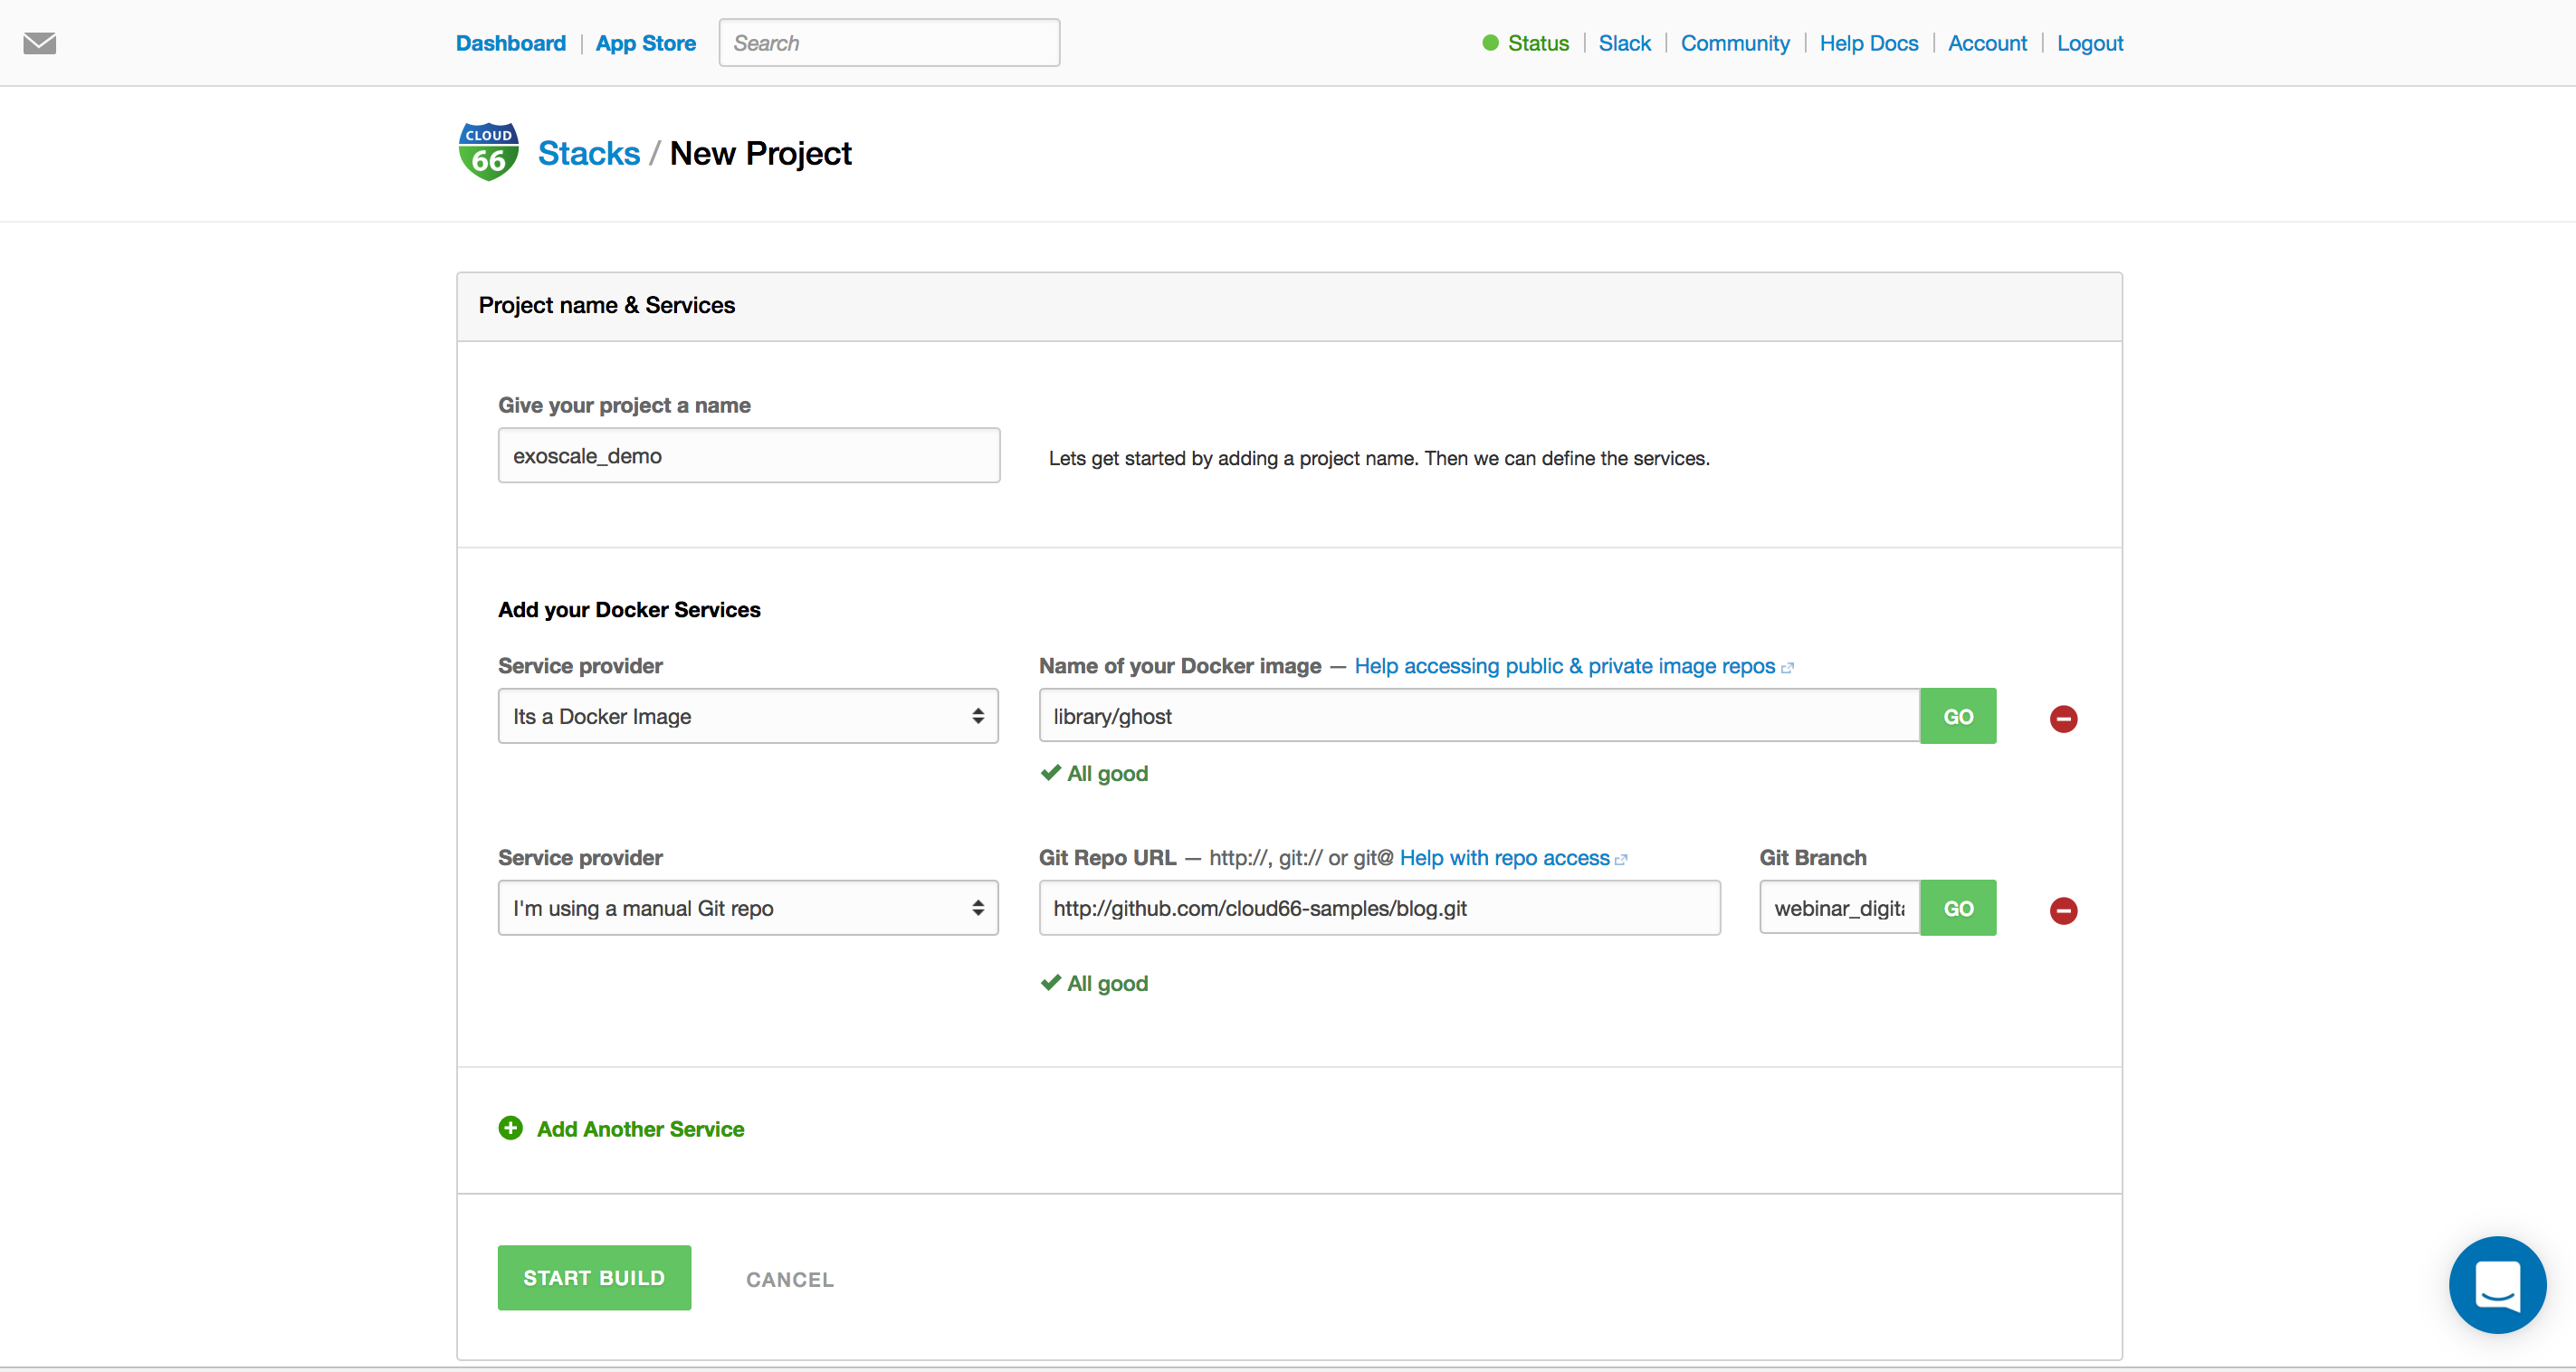Open the Intercom chat bubble
The width and height of the screenshot is (2576, 1372).
point(2497,1284)
